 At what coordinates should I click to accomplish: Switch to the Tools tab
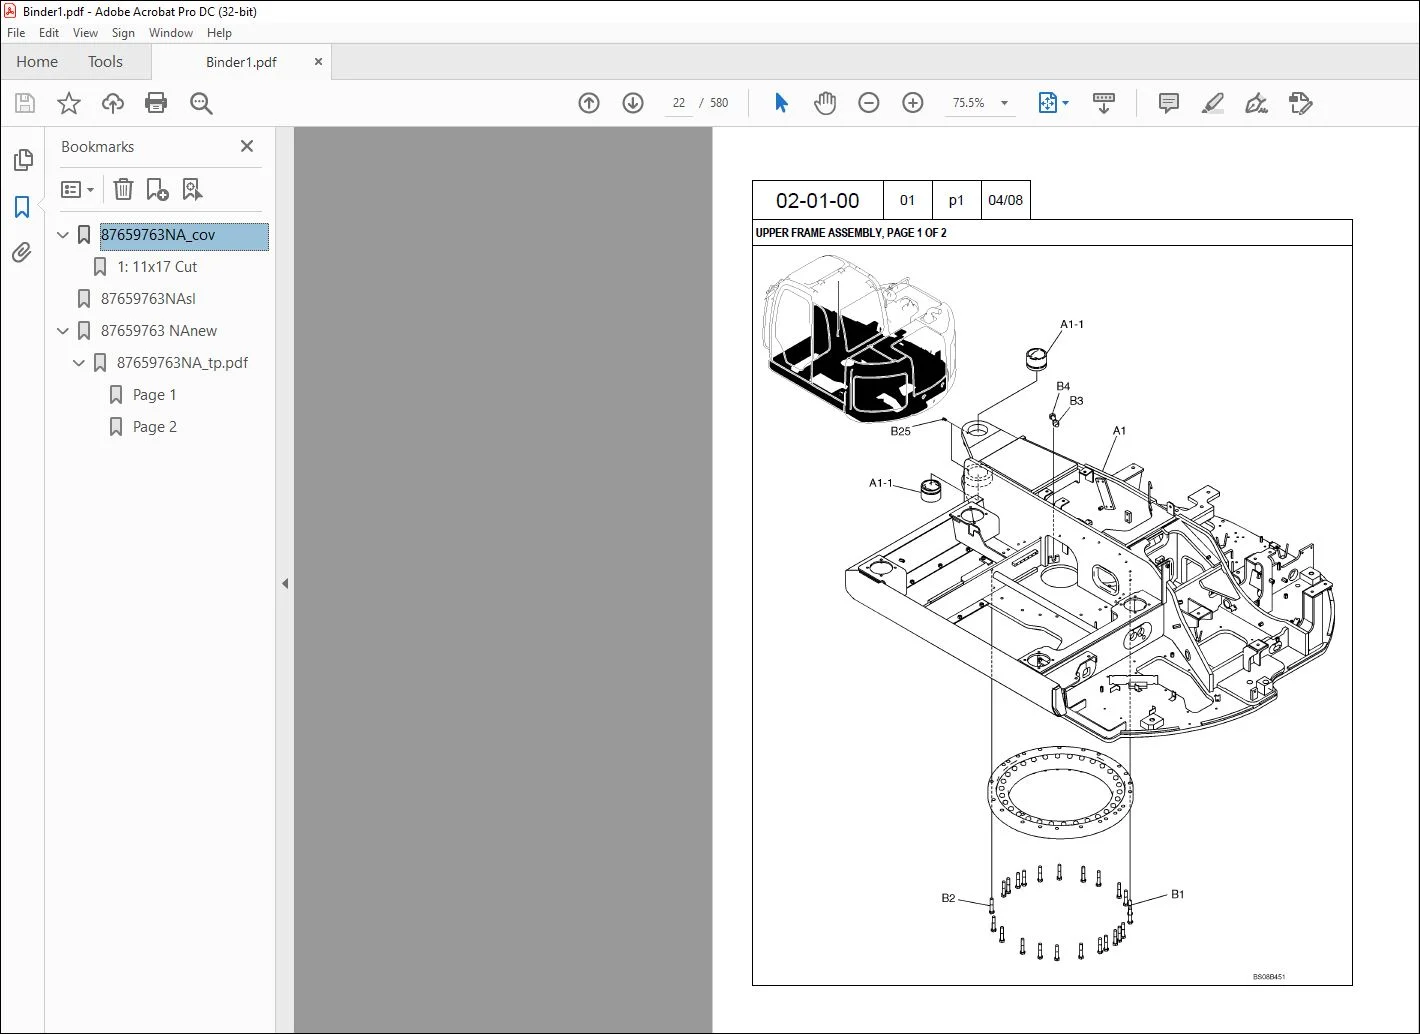click(105, 62)
